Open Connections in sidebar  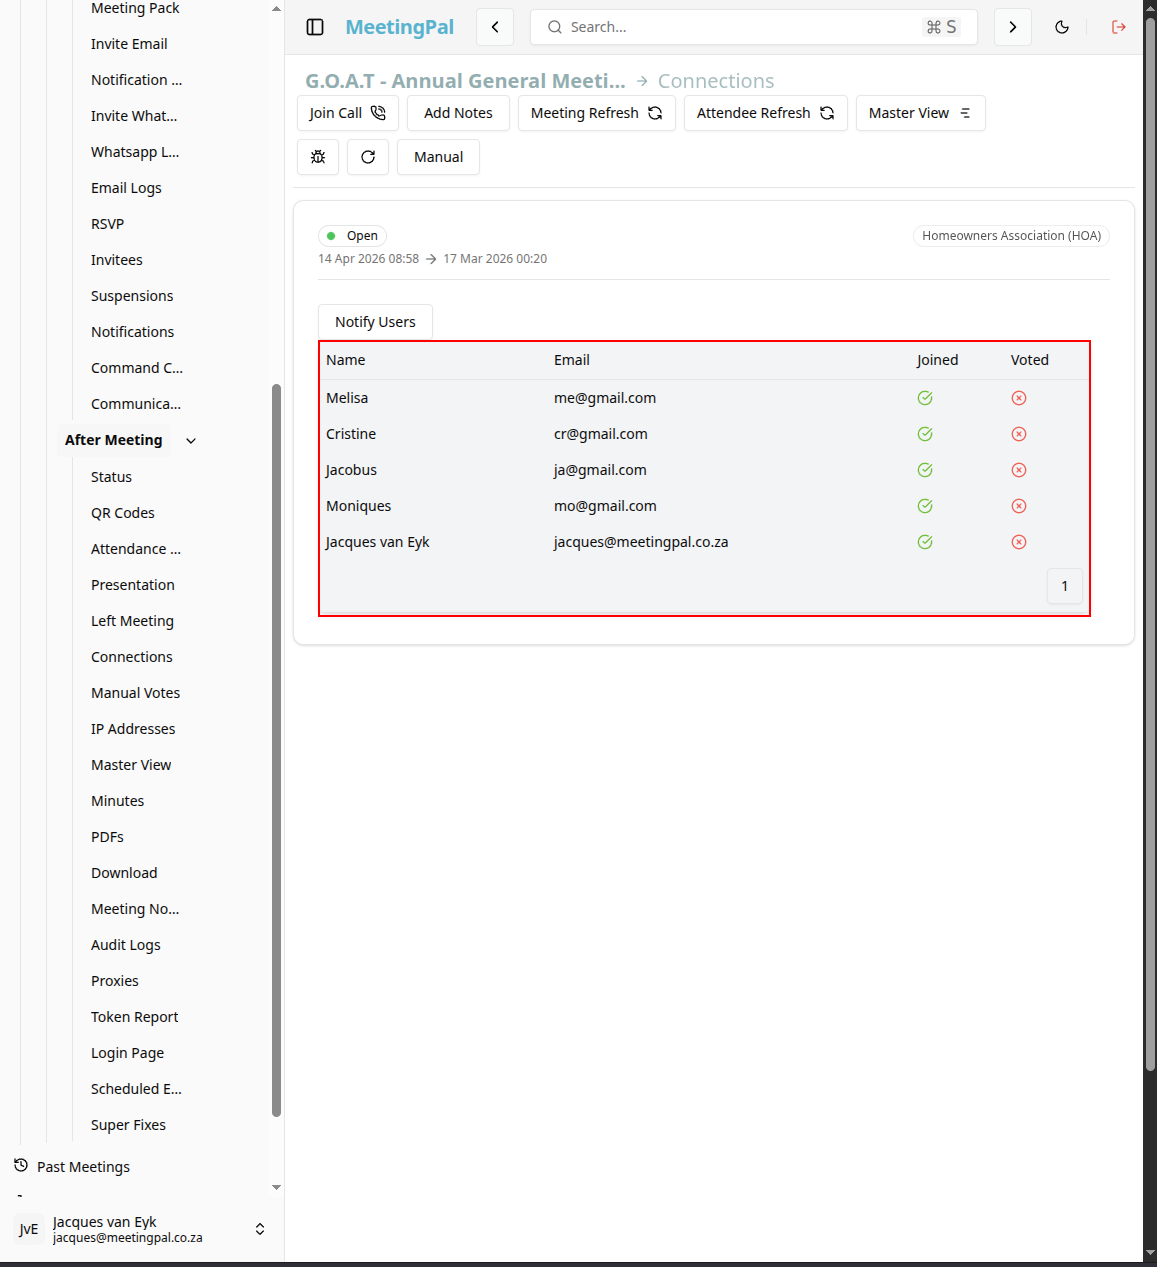[131, 657]
